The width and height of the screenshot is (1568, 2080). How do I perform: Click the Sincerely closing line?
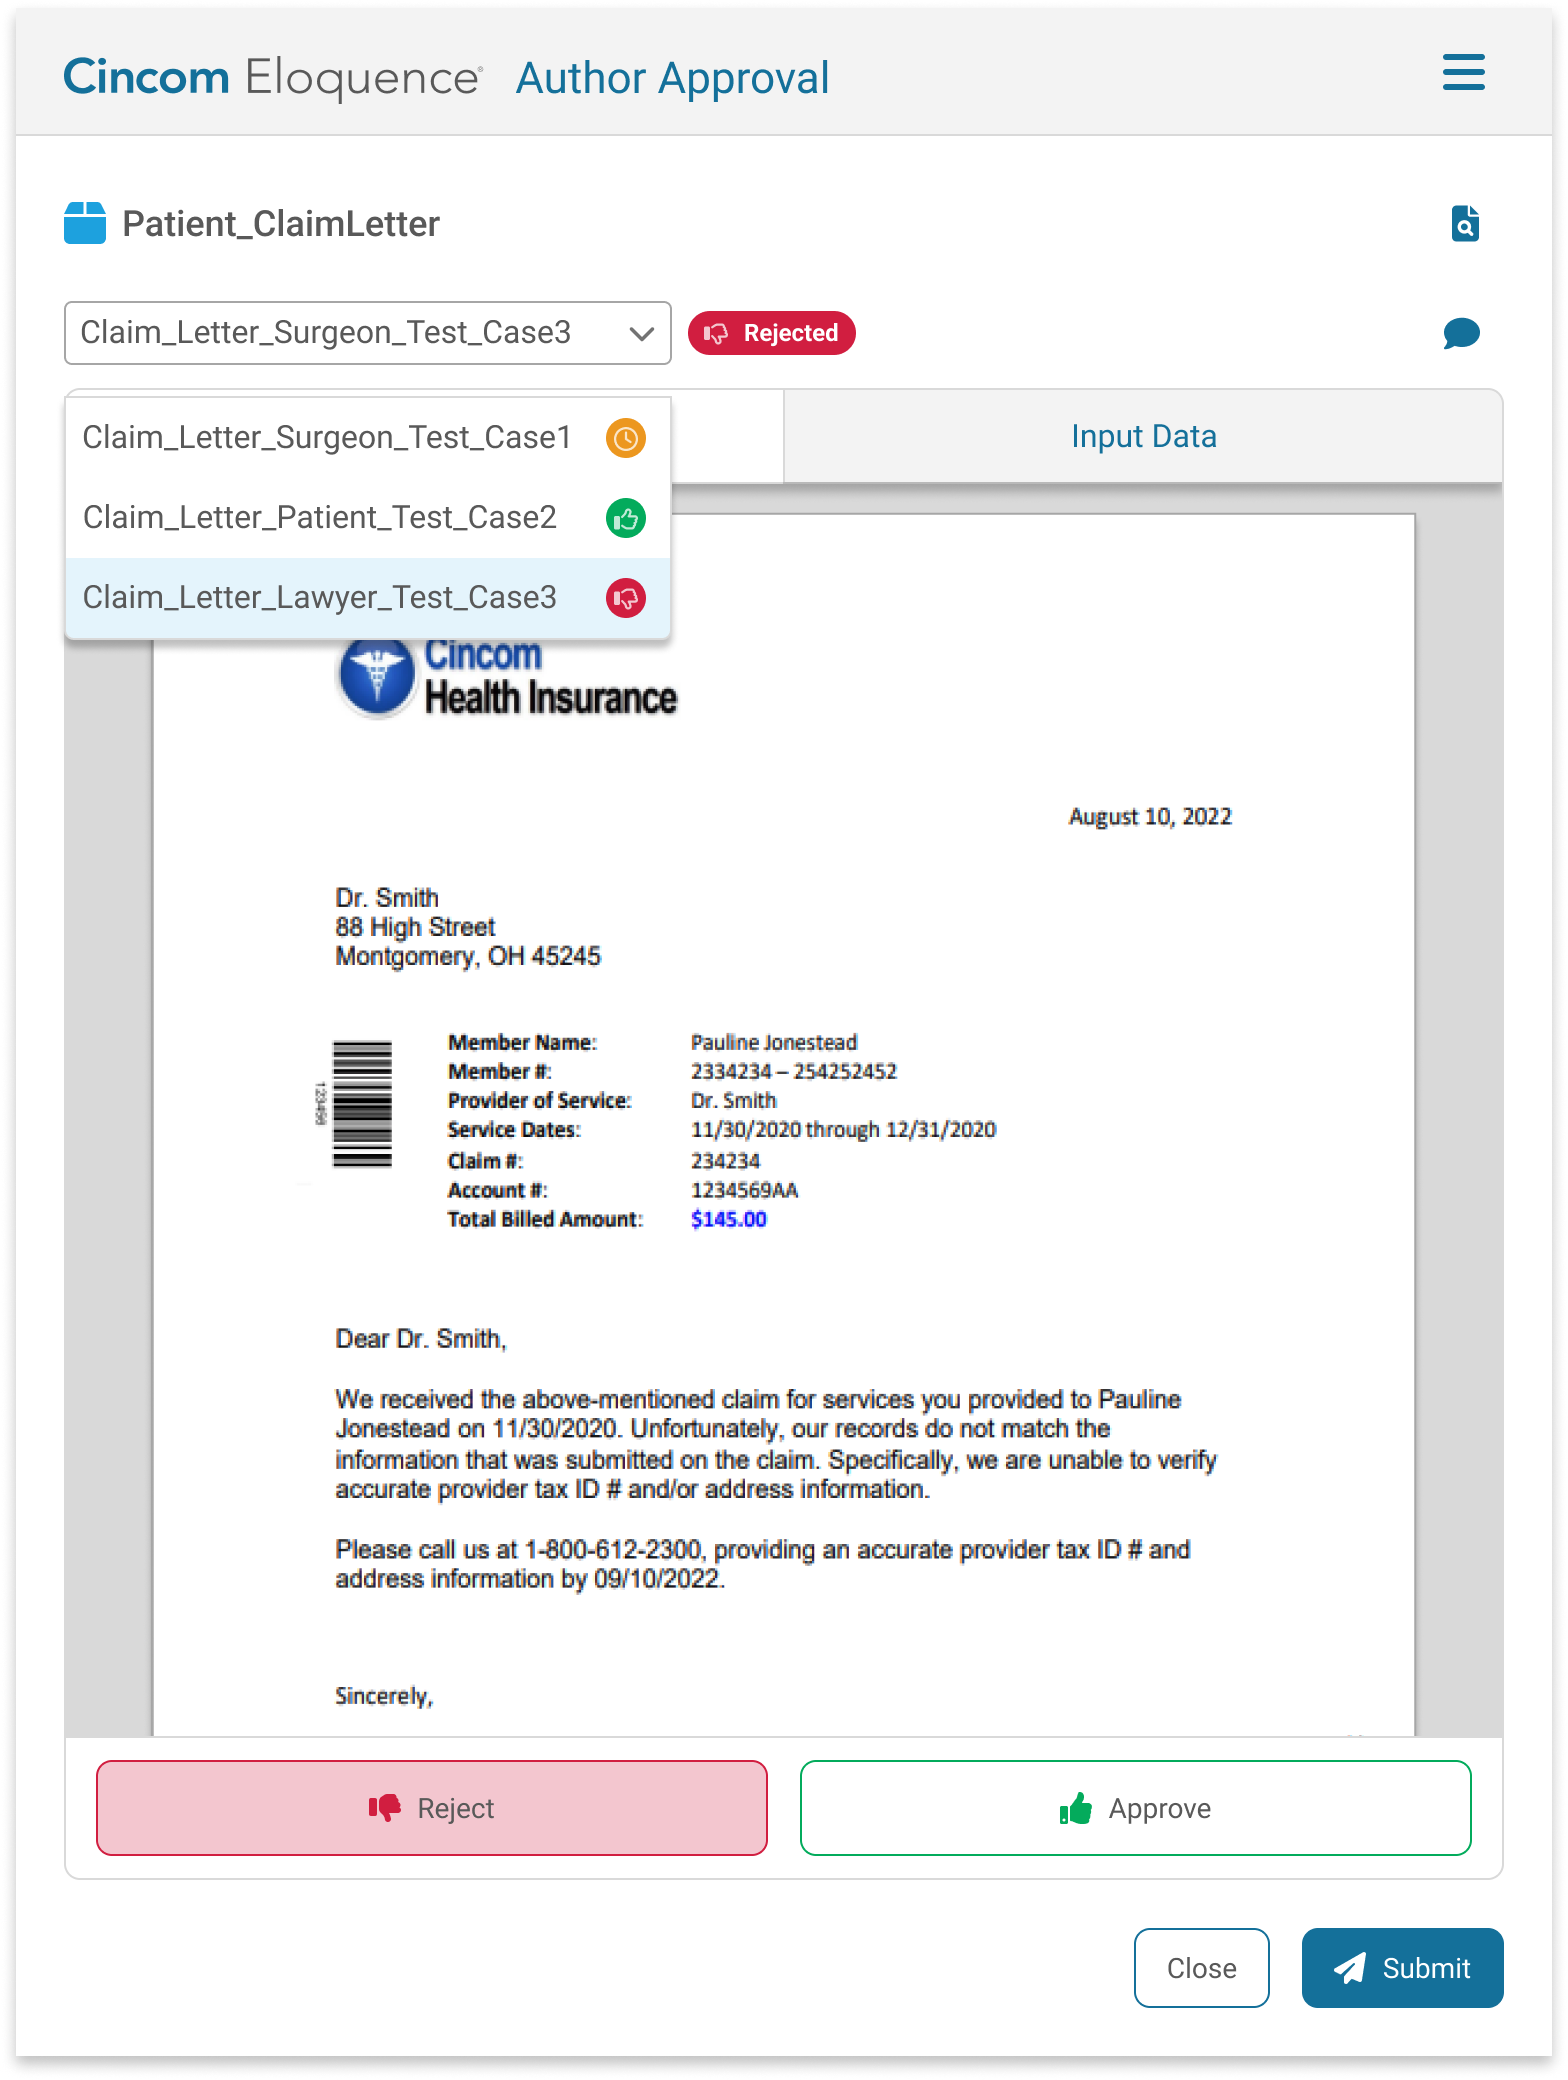384,1696
